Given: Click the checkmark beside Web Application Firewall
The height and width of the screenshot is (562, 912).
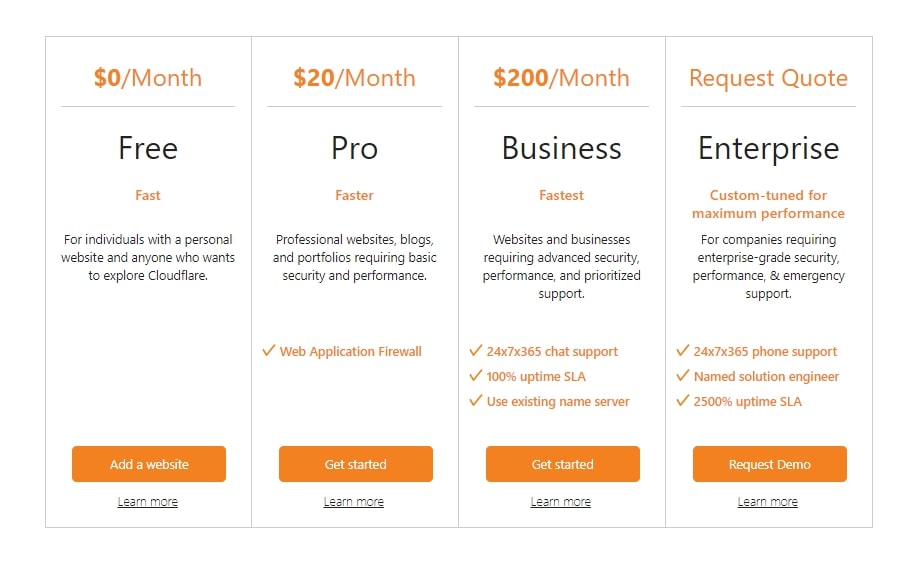Looking at the screenshot, I should 268,351.
